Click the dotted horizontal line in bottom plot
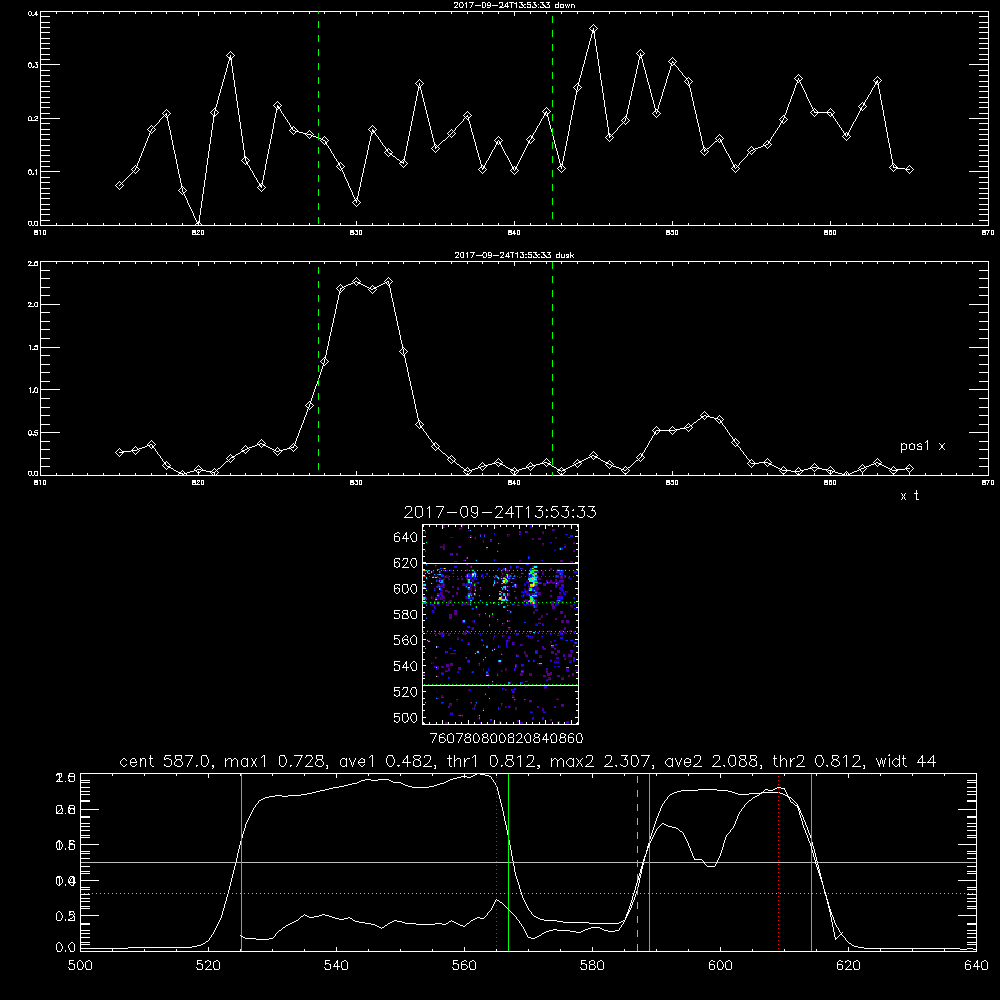1000x1000 pixels. [528, 893]
